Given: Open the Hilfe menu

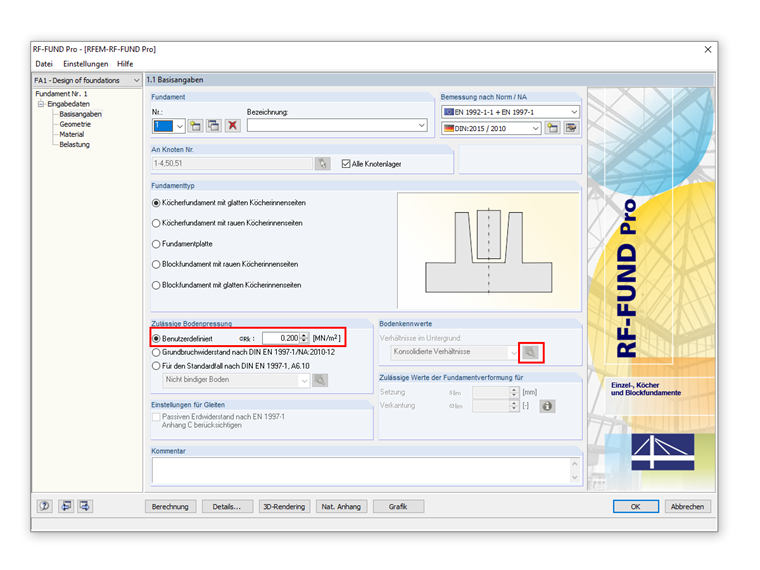Looking at the screenshot, I should click(125, 64).
